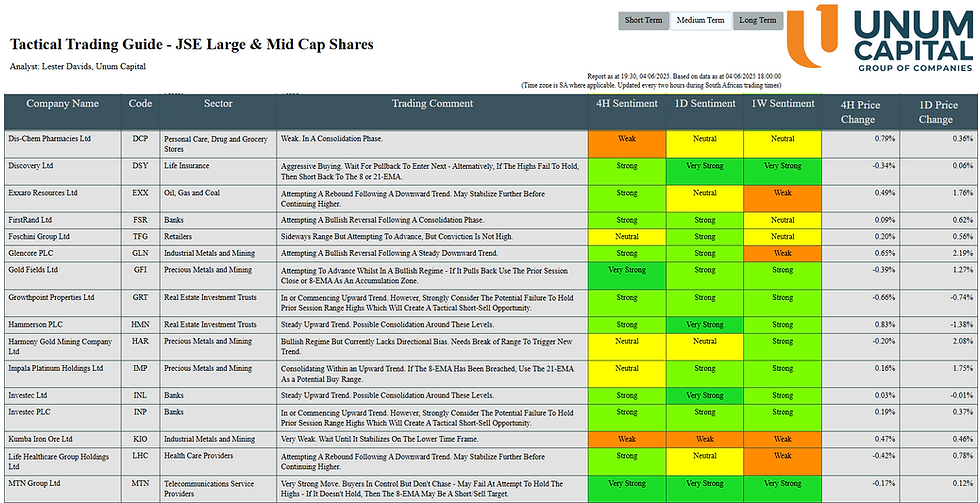Click Gold Fields' Very Strong 4H sentiment cell
Viewport: 980px width, 503px height.
(x=627, y=276)
